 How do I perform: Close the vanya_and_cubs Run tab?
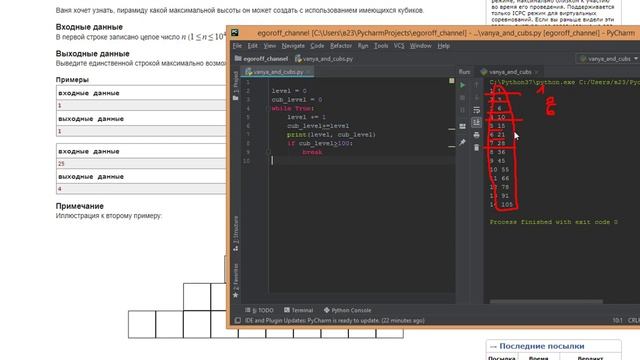537,72
